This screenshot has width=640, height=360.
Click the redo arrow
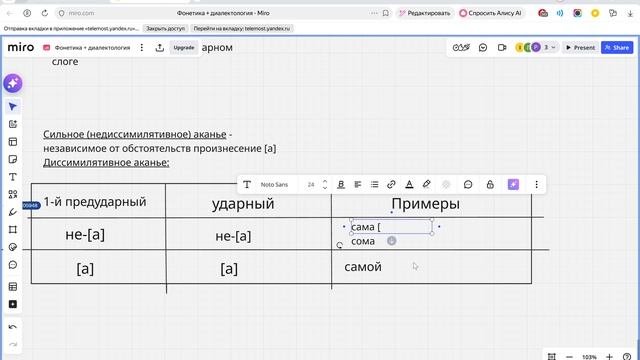13,344
